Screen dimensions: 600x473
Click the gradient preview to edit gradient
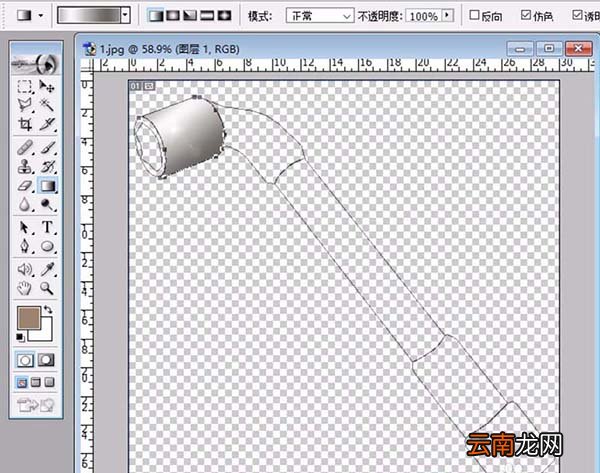89,16
